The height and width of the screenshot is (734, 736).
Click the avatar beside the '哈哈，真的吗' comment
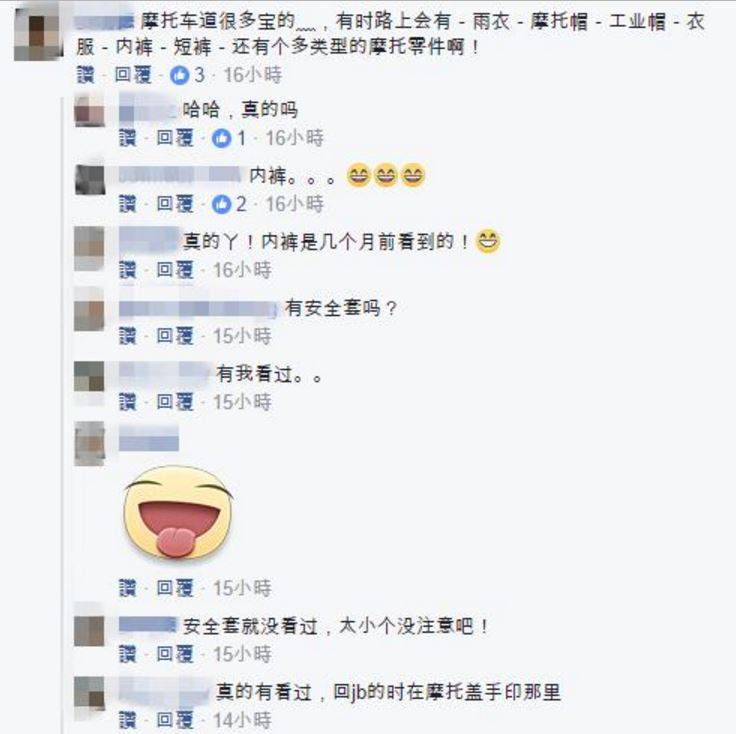(89, 110)
